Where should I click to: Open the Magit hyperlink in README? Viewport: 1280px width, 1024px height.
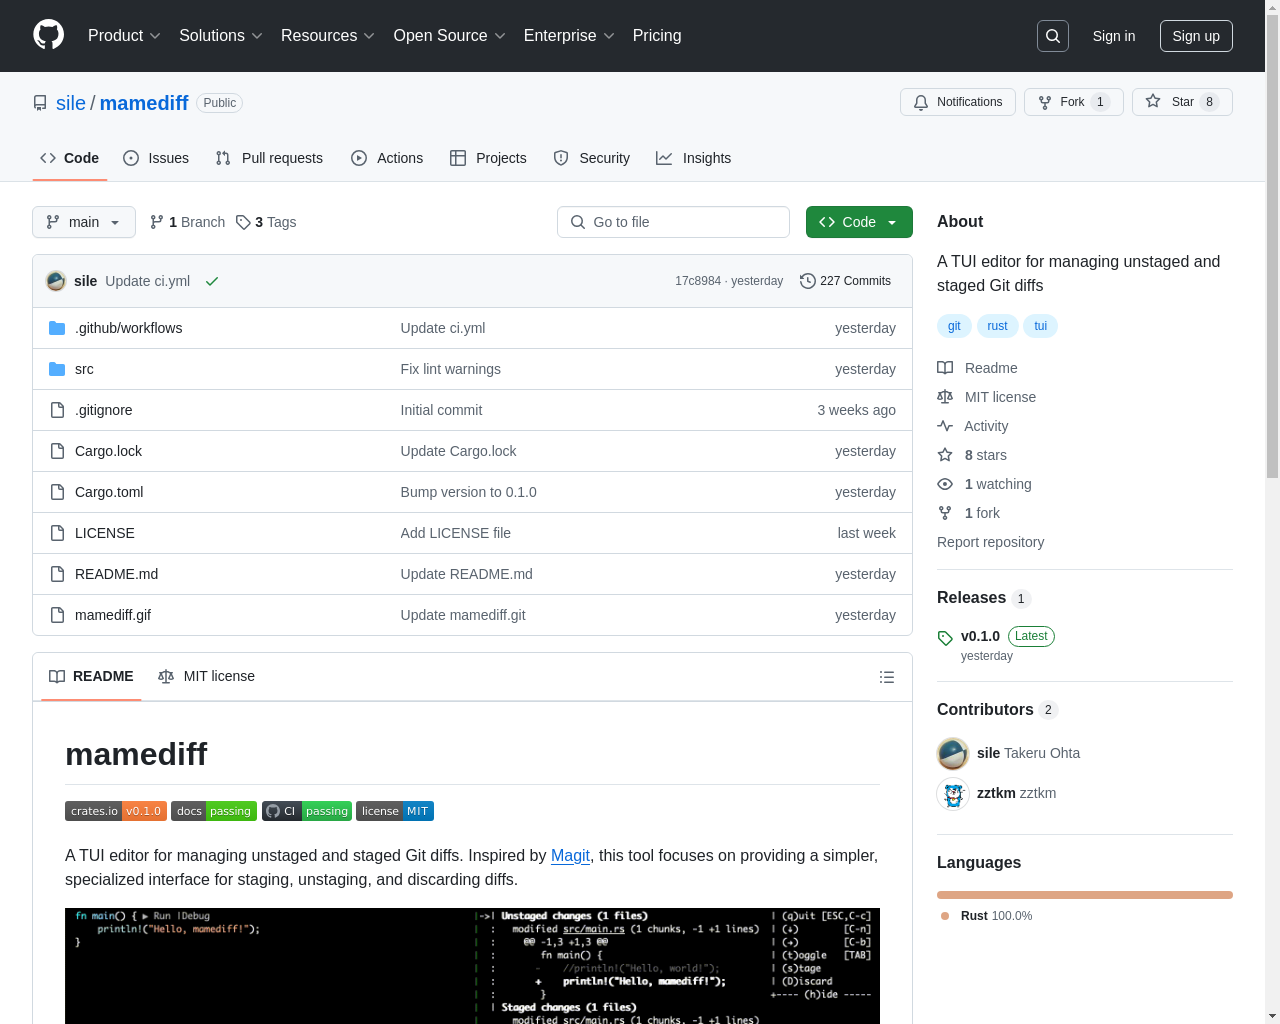tap(570, 855)
